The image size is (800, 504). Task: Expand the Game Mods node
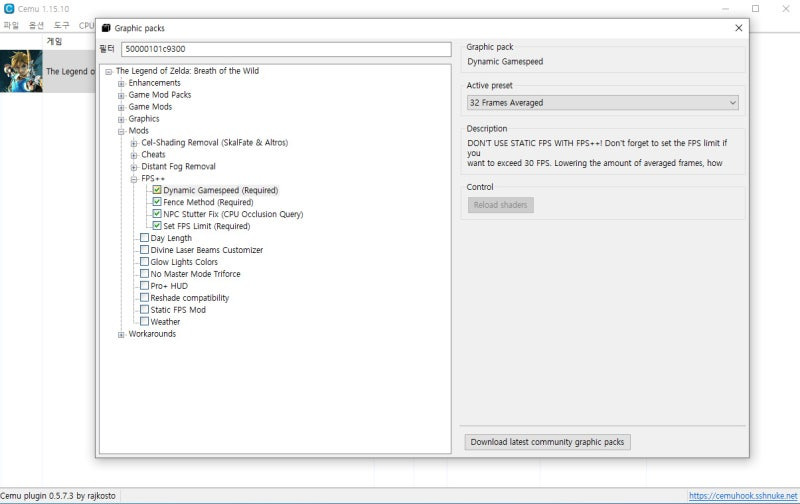point(121,108)
